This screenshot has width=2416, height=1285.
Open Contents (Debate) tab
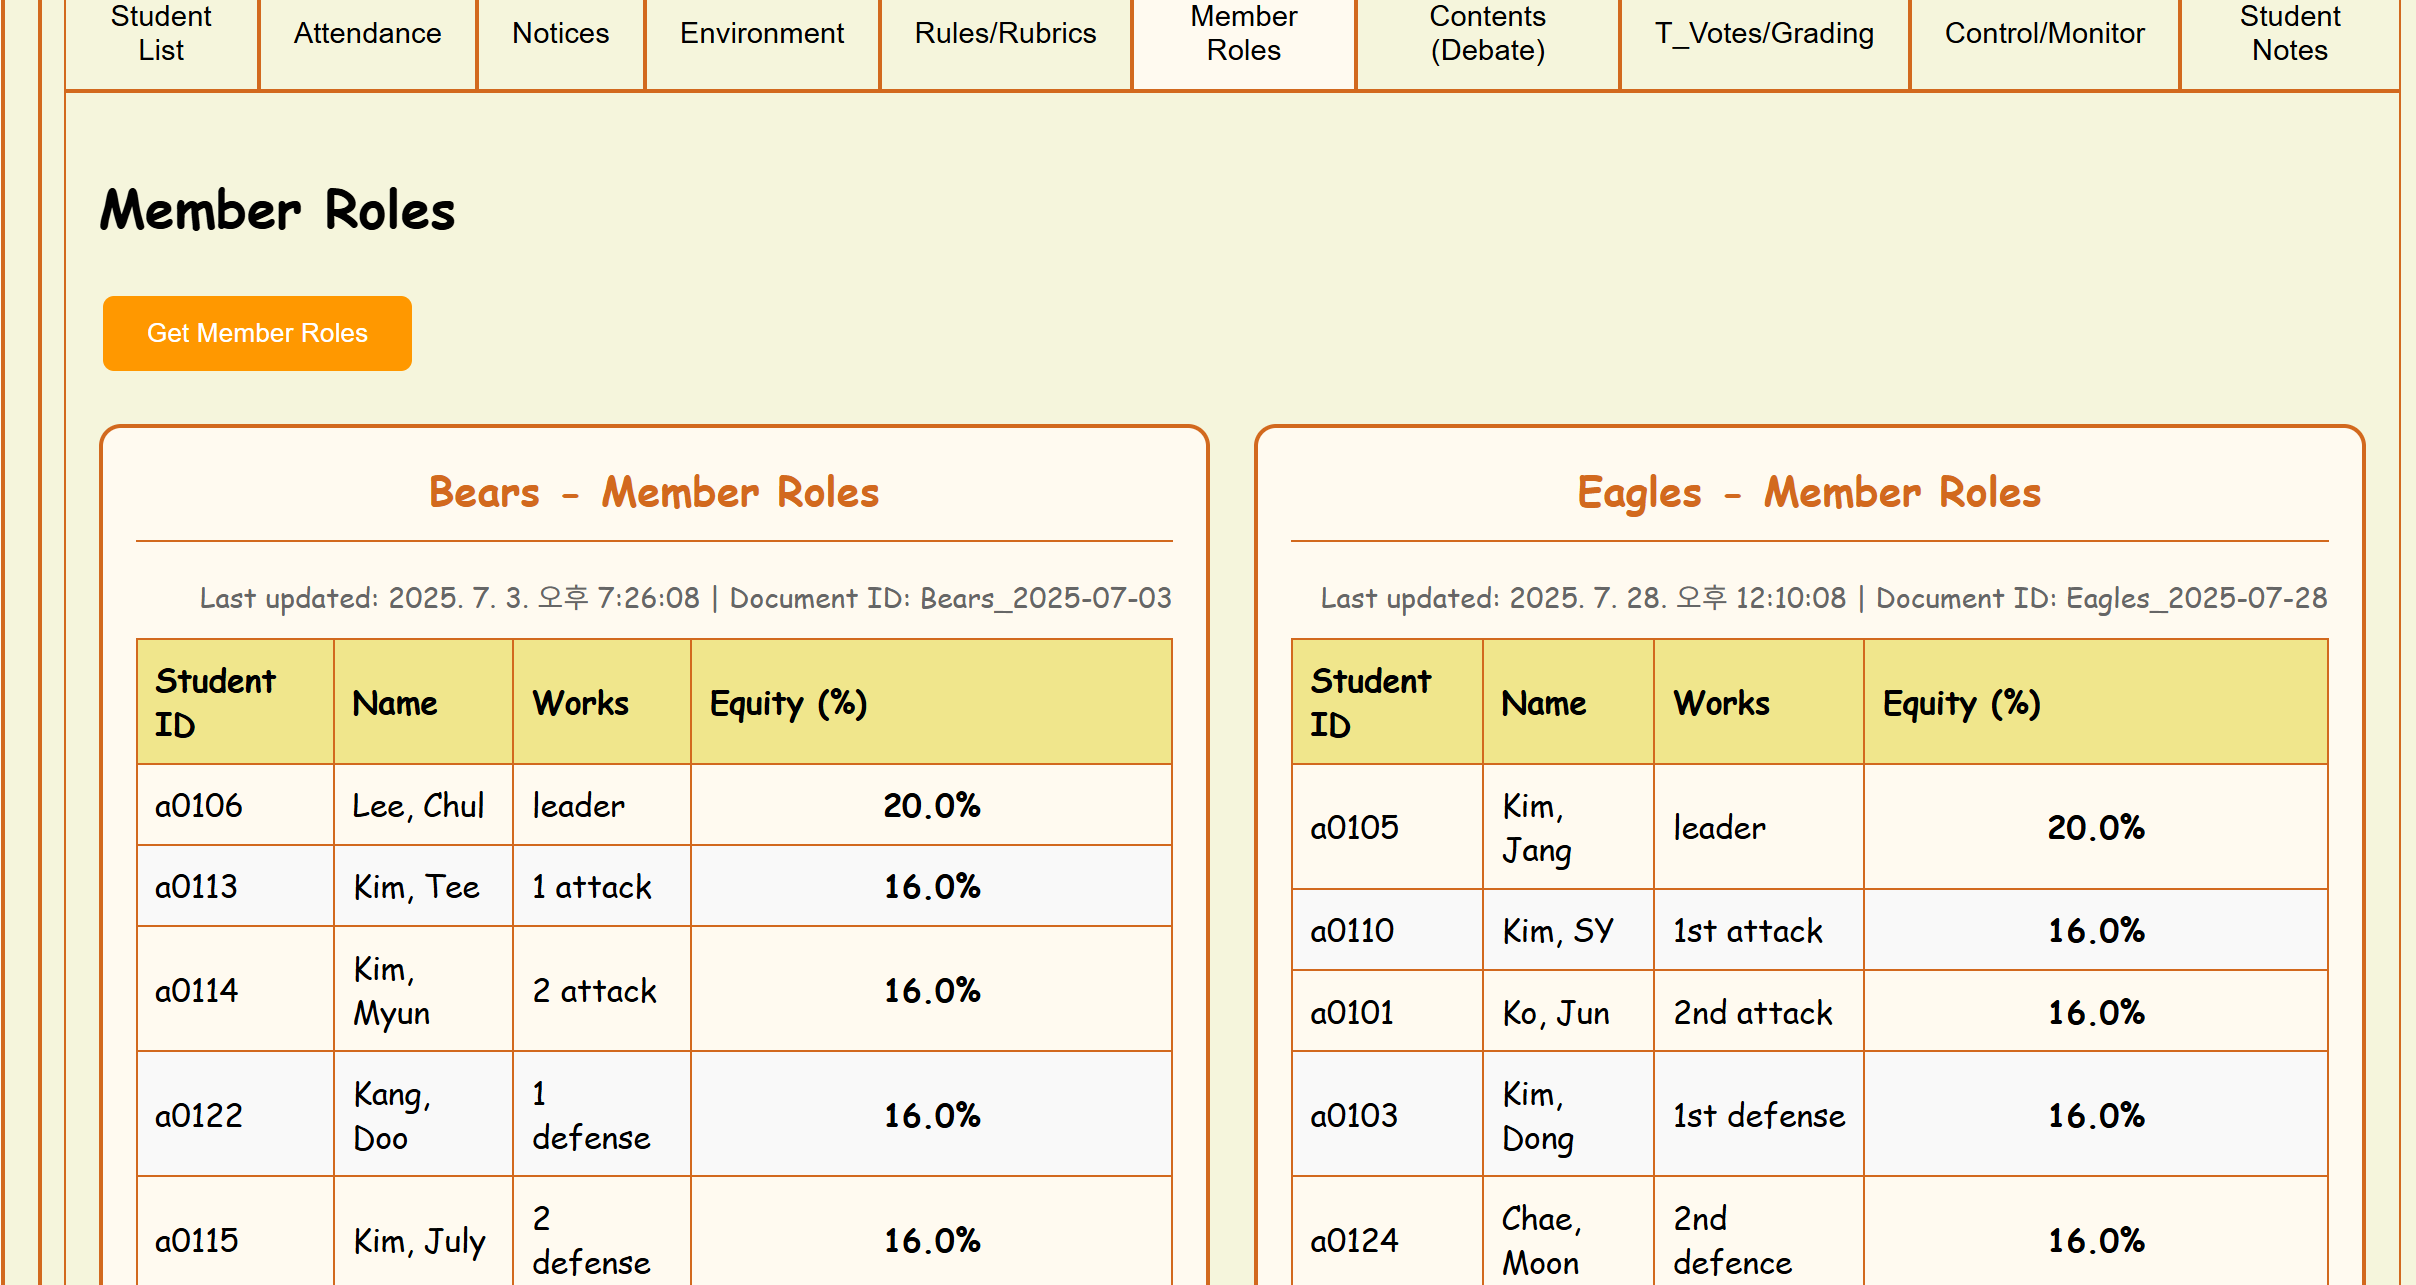[x=1487, y=34]
